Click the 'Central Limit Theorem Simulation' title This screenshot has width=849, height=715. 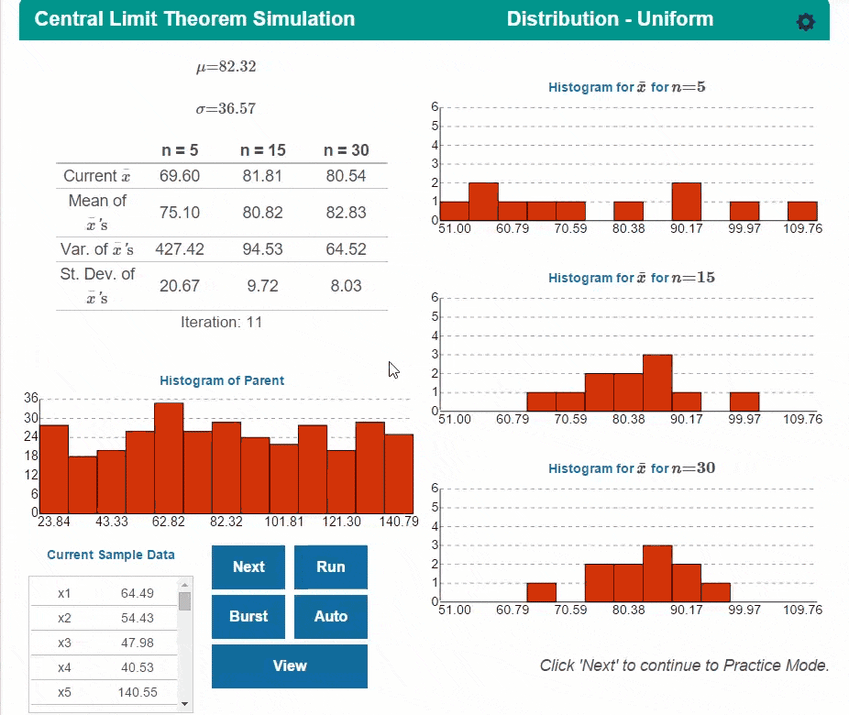point(193,19)
